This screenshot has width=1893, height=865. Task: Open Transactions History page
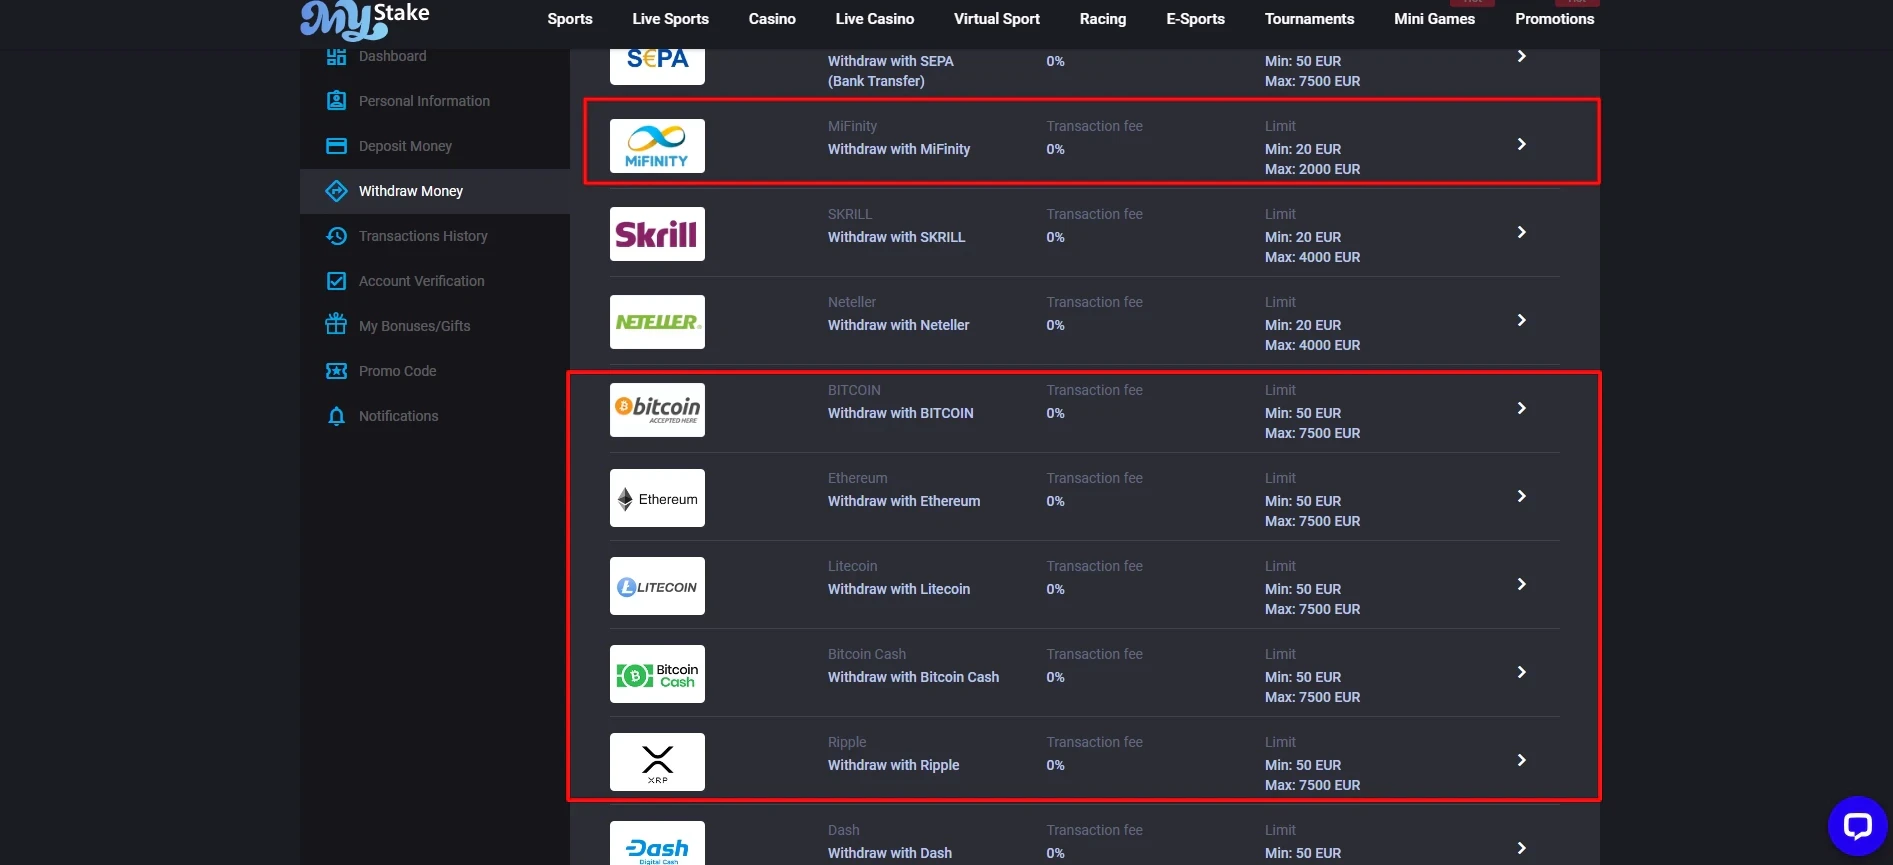(423, 236)
